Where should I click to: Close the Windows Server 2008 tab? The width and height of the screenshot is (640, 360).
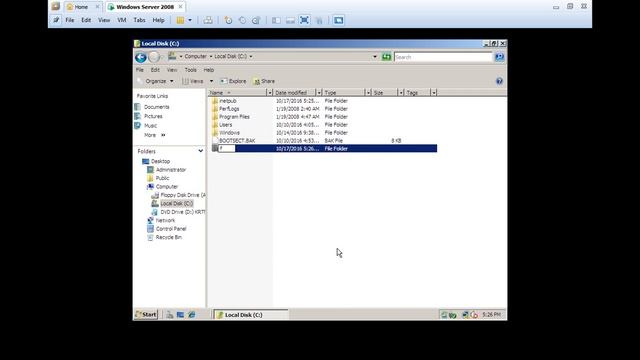click(180, 7)
